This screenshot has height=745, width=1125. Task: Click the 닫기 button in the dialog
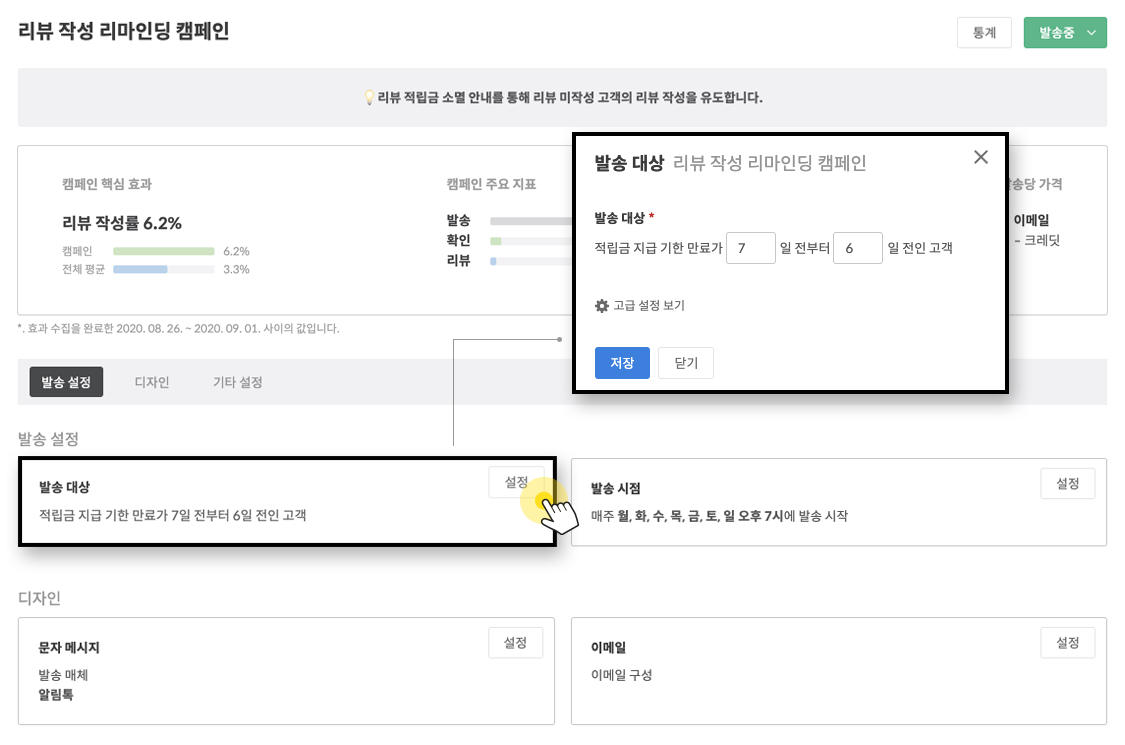685,363
